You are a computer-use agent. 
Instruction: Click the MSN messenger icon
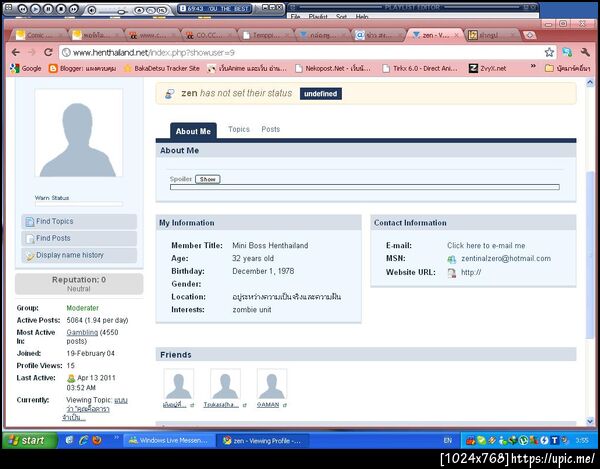(x=452, y=259)
